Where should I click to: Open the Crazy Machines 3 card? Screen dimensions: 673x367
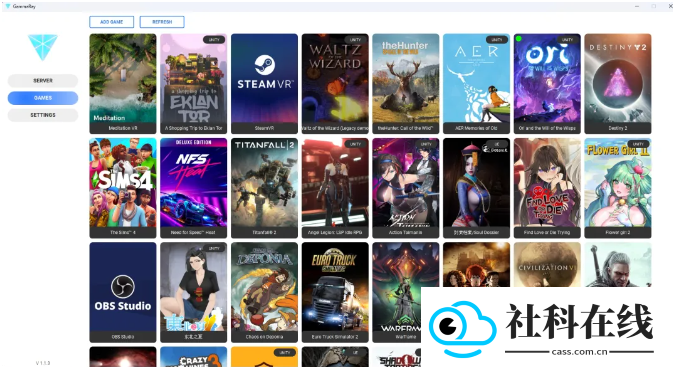point(194,357)
